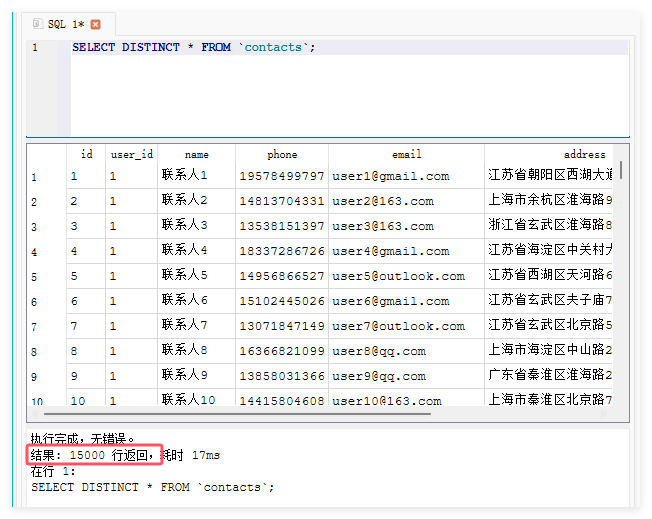Image resolution: width=652 pixels, height=519 pixels.
Task: Click address 广东省秦淮区淮海路 cell
Action: tap(550, 375)
